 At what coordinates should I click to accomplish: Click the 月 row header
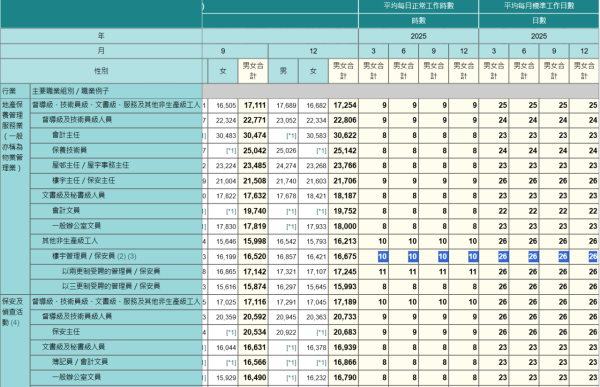tap(101, 51)
